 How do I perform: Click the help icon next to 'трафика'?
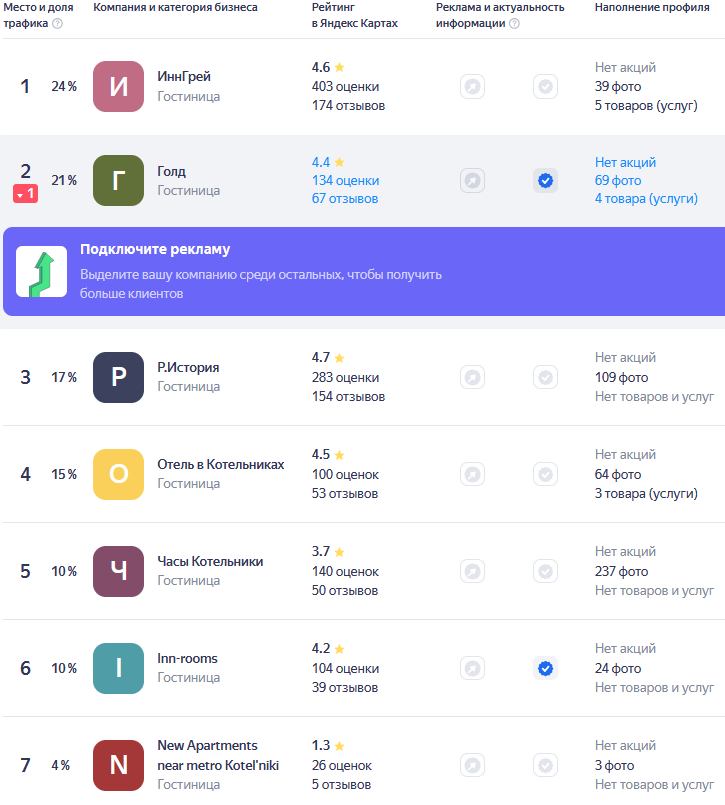[58, 24]
